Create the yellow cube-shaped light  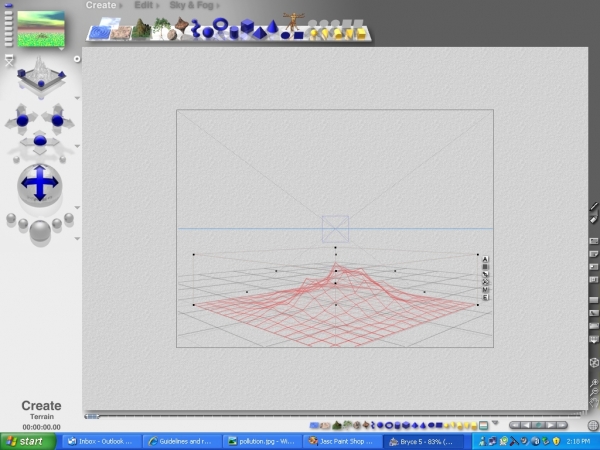click(x=362, y=34)
